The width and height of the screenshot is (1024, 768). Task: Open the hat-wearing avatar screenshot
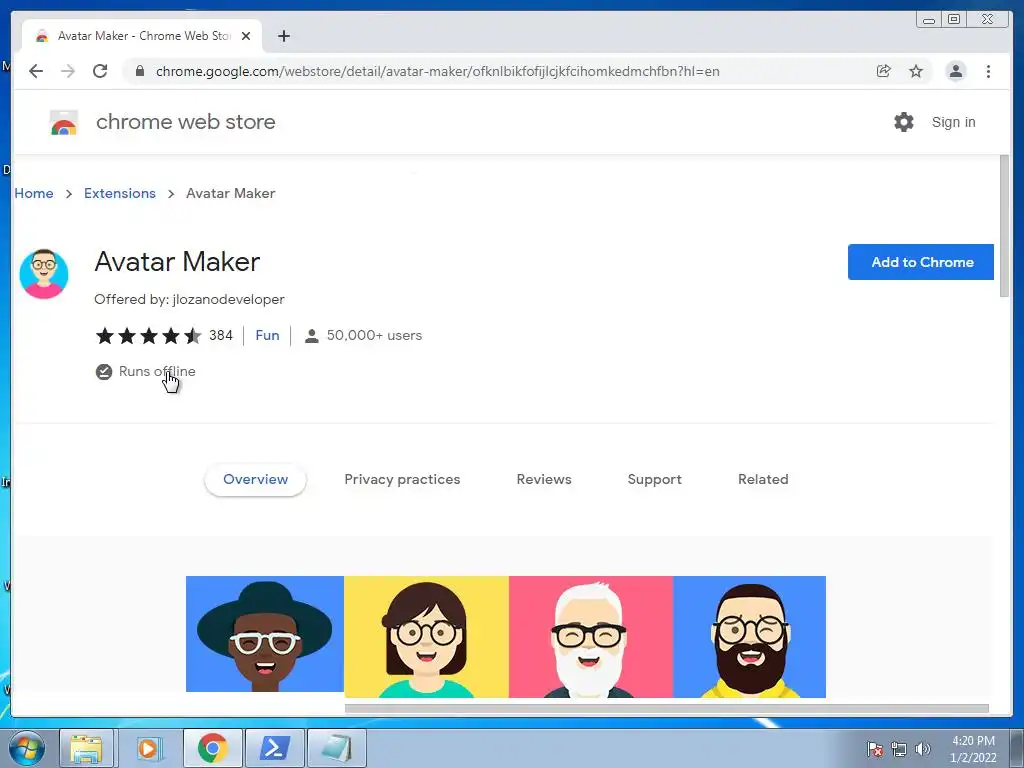coord(264,633)
